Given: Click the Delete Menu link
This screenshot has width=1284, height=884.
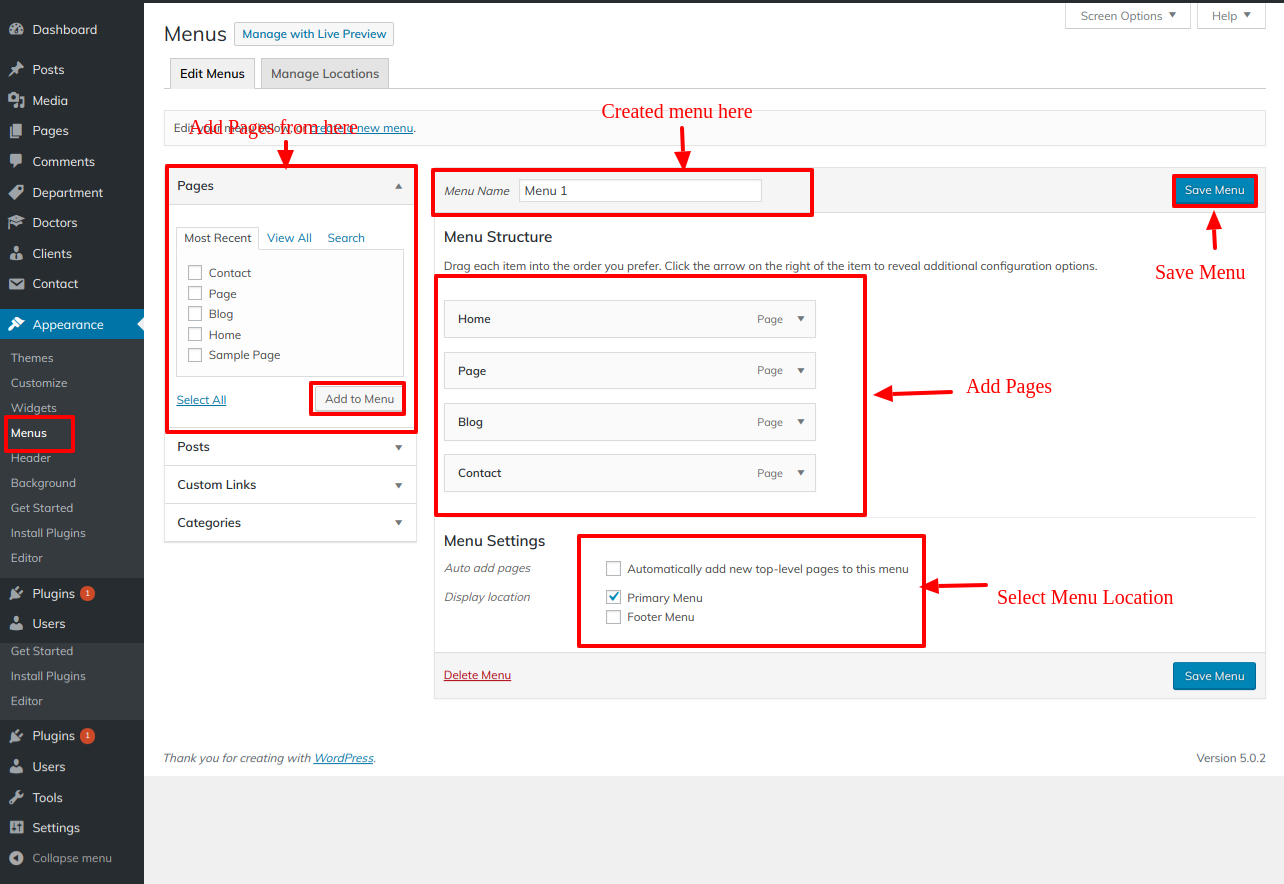Looking at the screenshot, I should 477,675.
